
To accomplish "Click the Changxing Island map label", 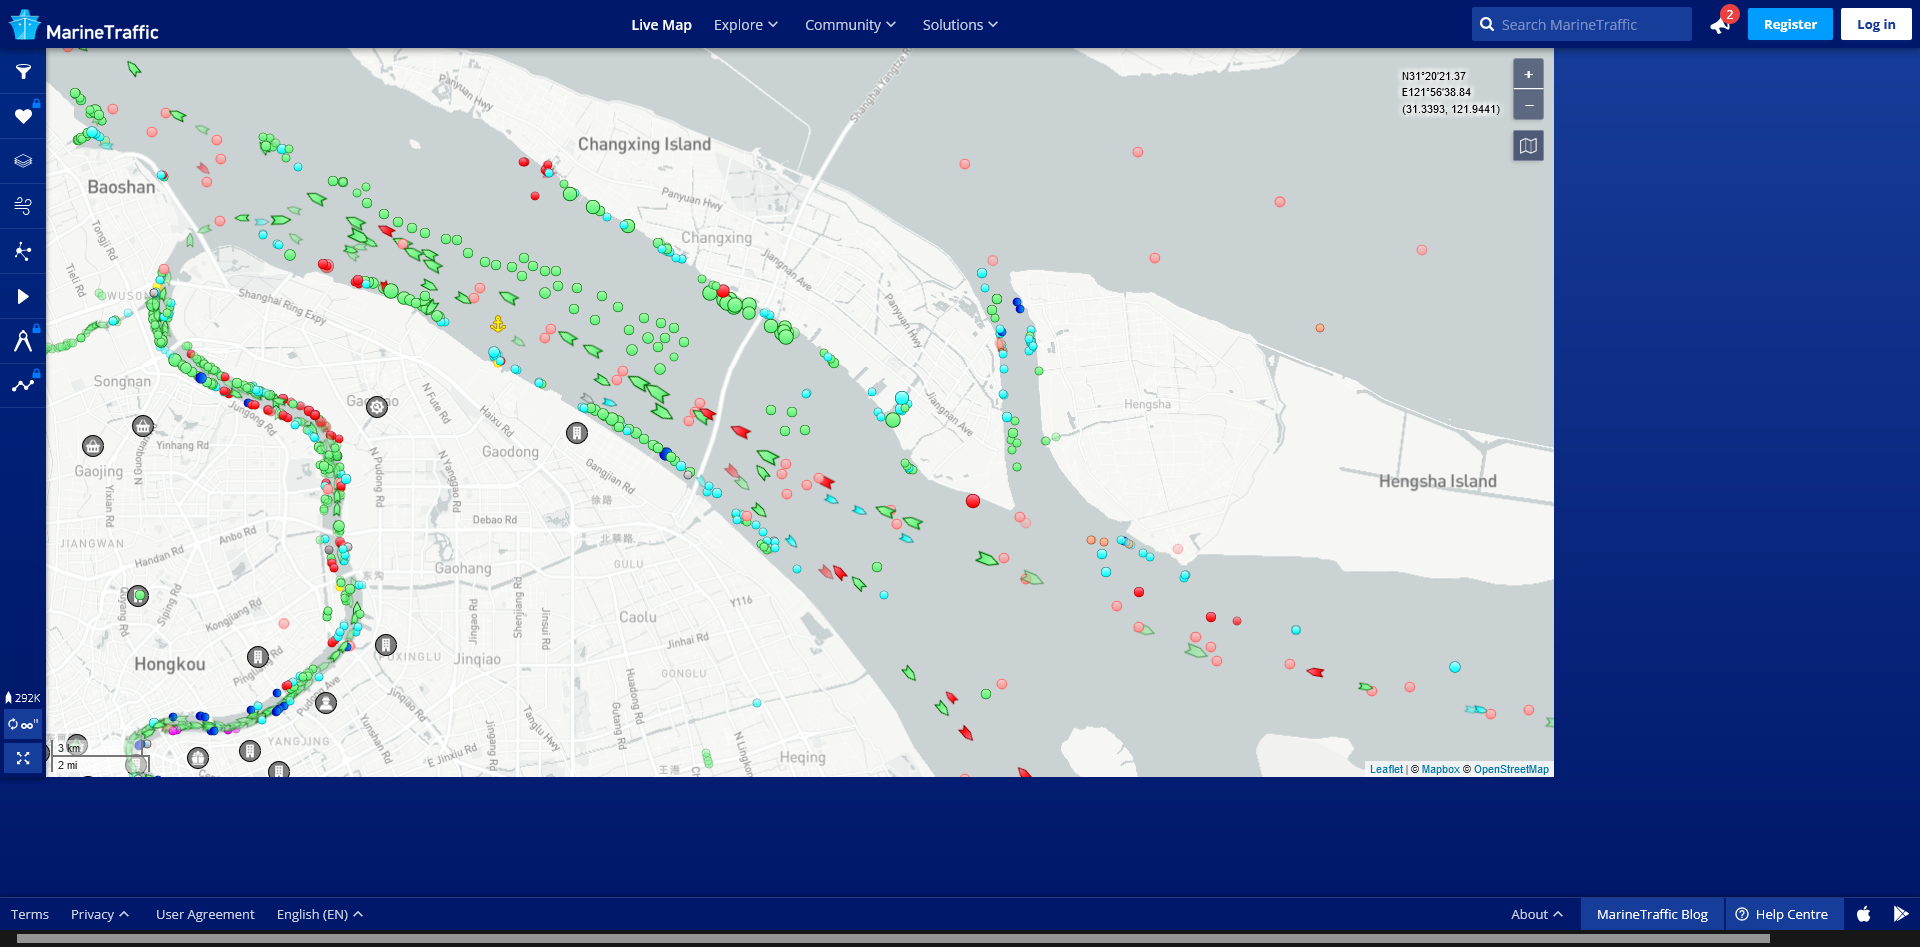I will (x=644, y=144).
